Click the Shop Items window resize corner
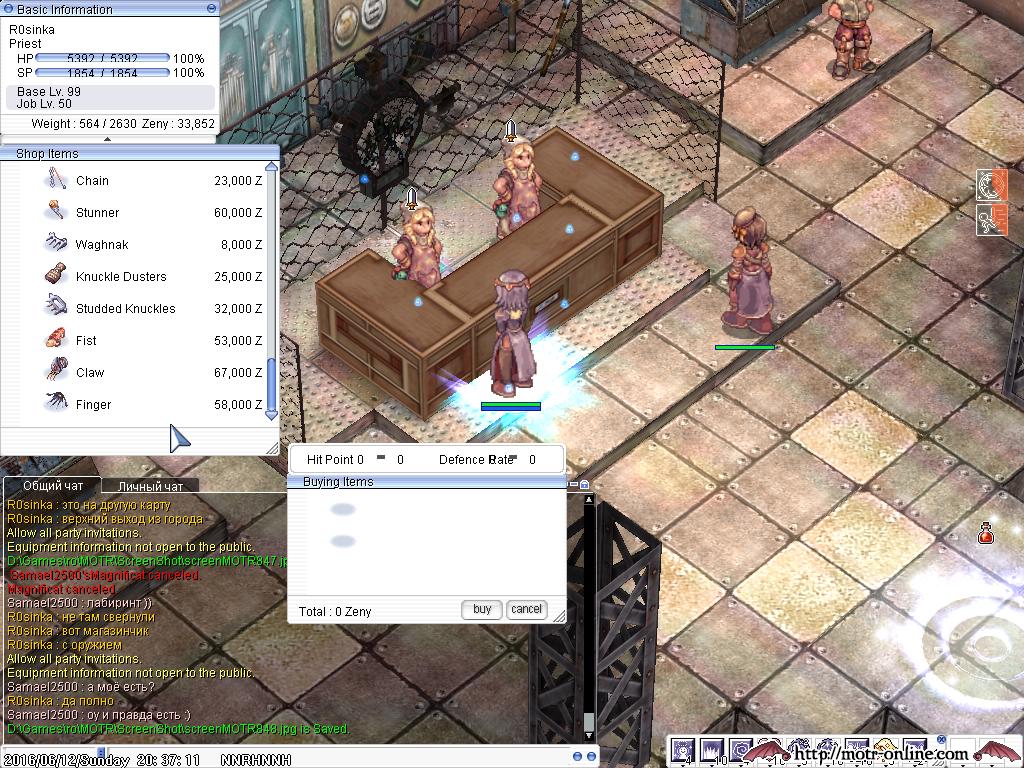Image resolution: width=1024 pixels, height=768 pixels. click(x=272, y=447)
